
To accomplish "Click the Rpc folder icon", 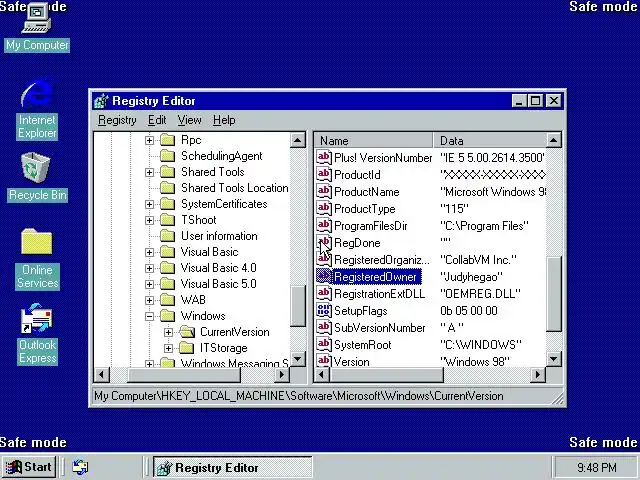I will point(167,140).
